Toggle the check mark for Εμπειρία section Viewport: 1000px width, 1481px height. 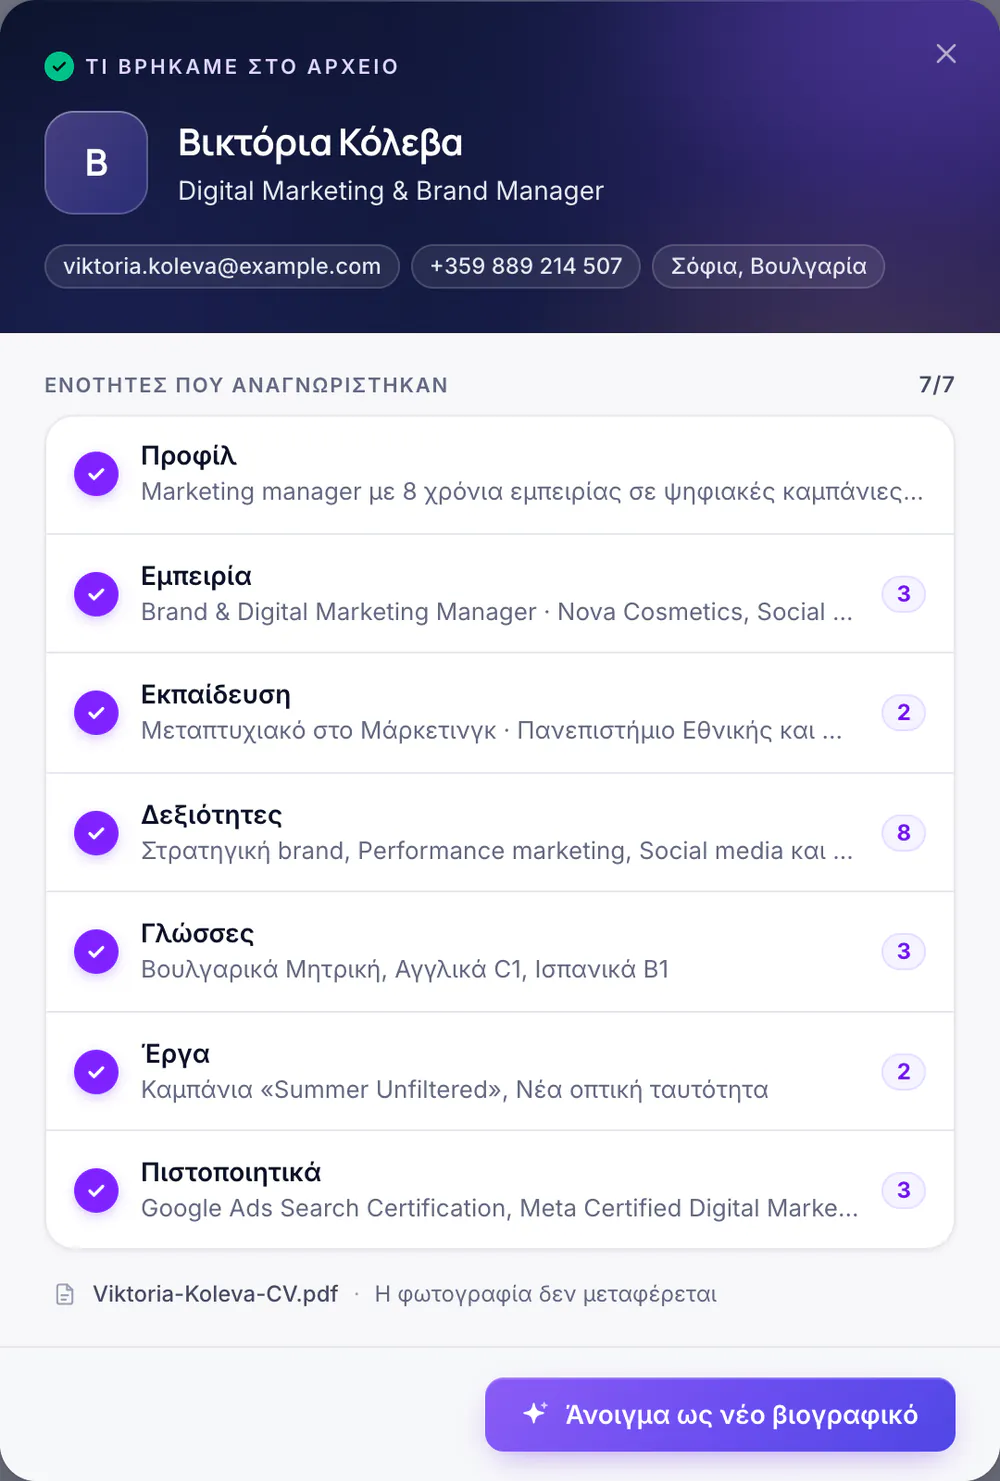coord(96,594)
